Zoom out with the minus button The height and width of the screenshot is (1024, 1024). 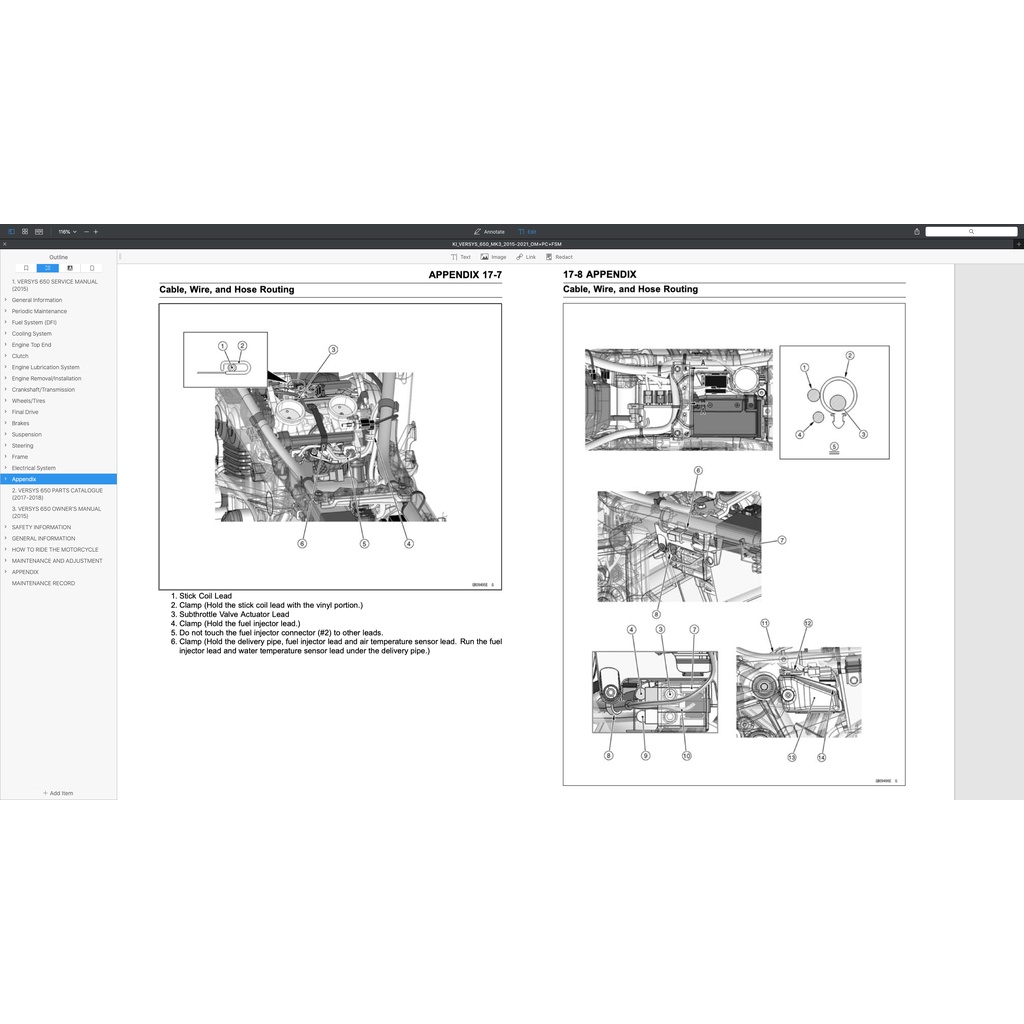point(86,231)
